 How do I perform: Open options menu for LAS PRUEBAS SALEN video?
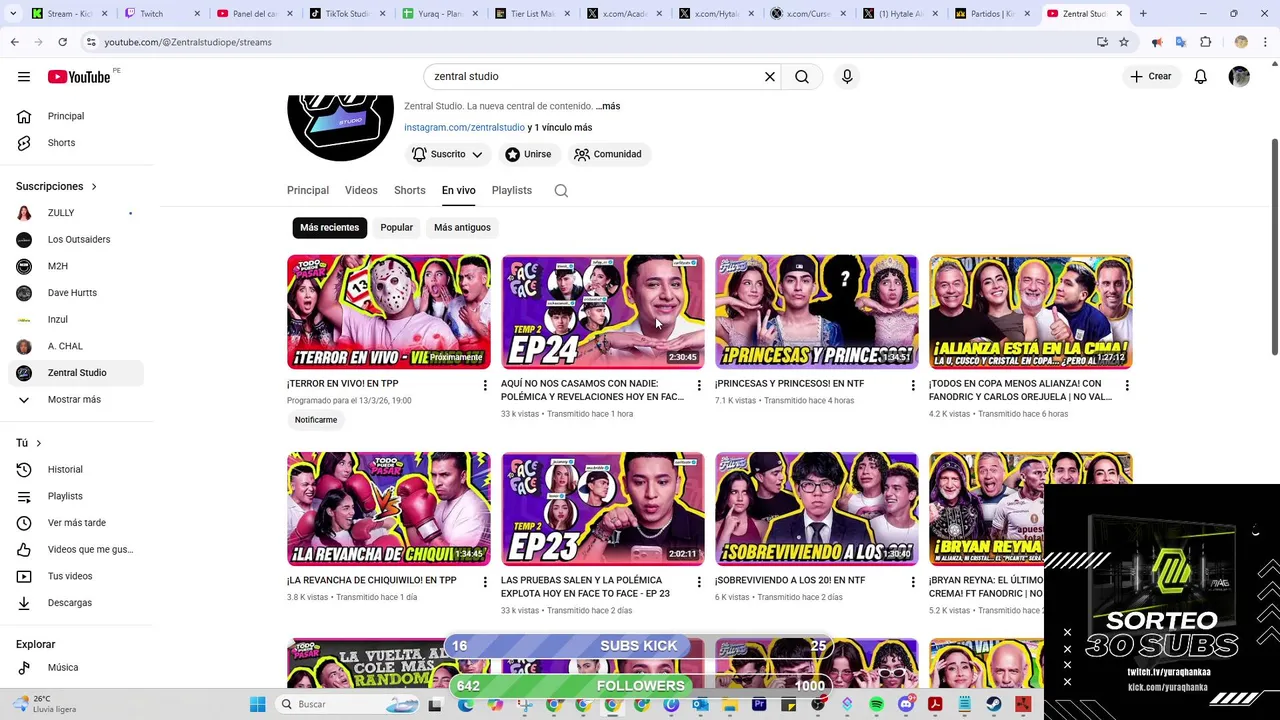point(699,582)
